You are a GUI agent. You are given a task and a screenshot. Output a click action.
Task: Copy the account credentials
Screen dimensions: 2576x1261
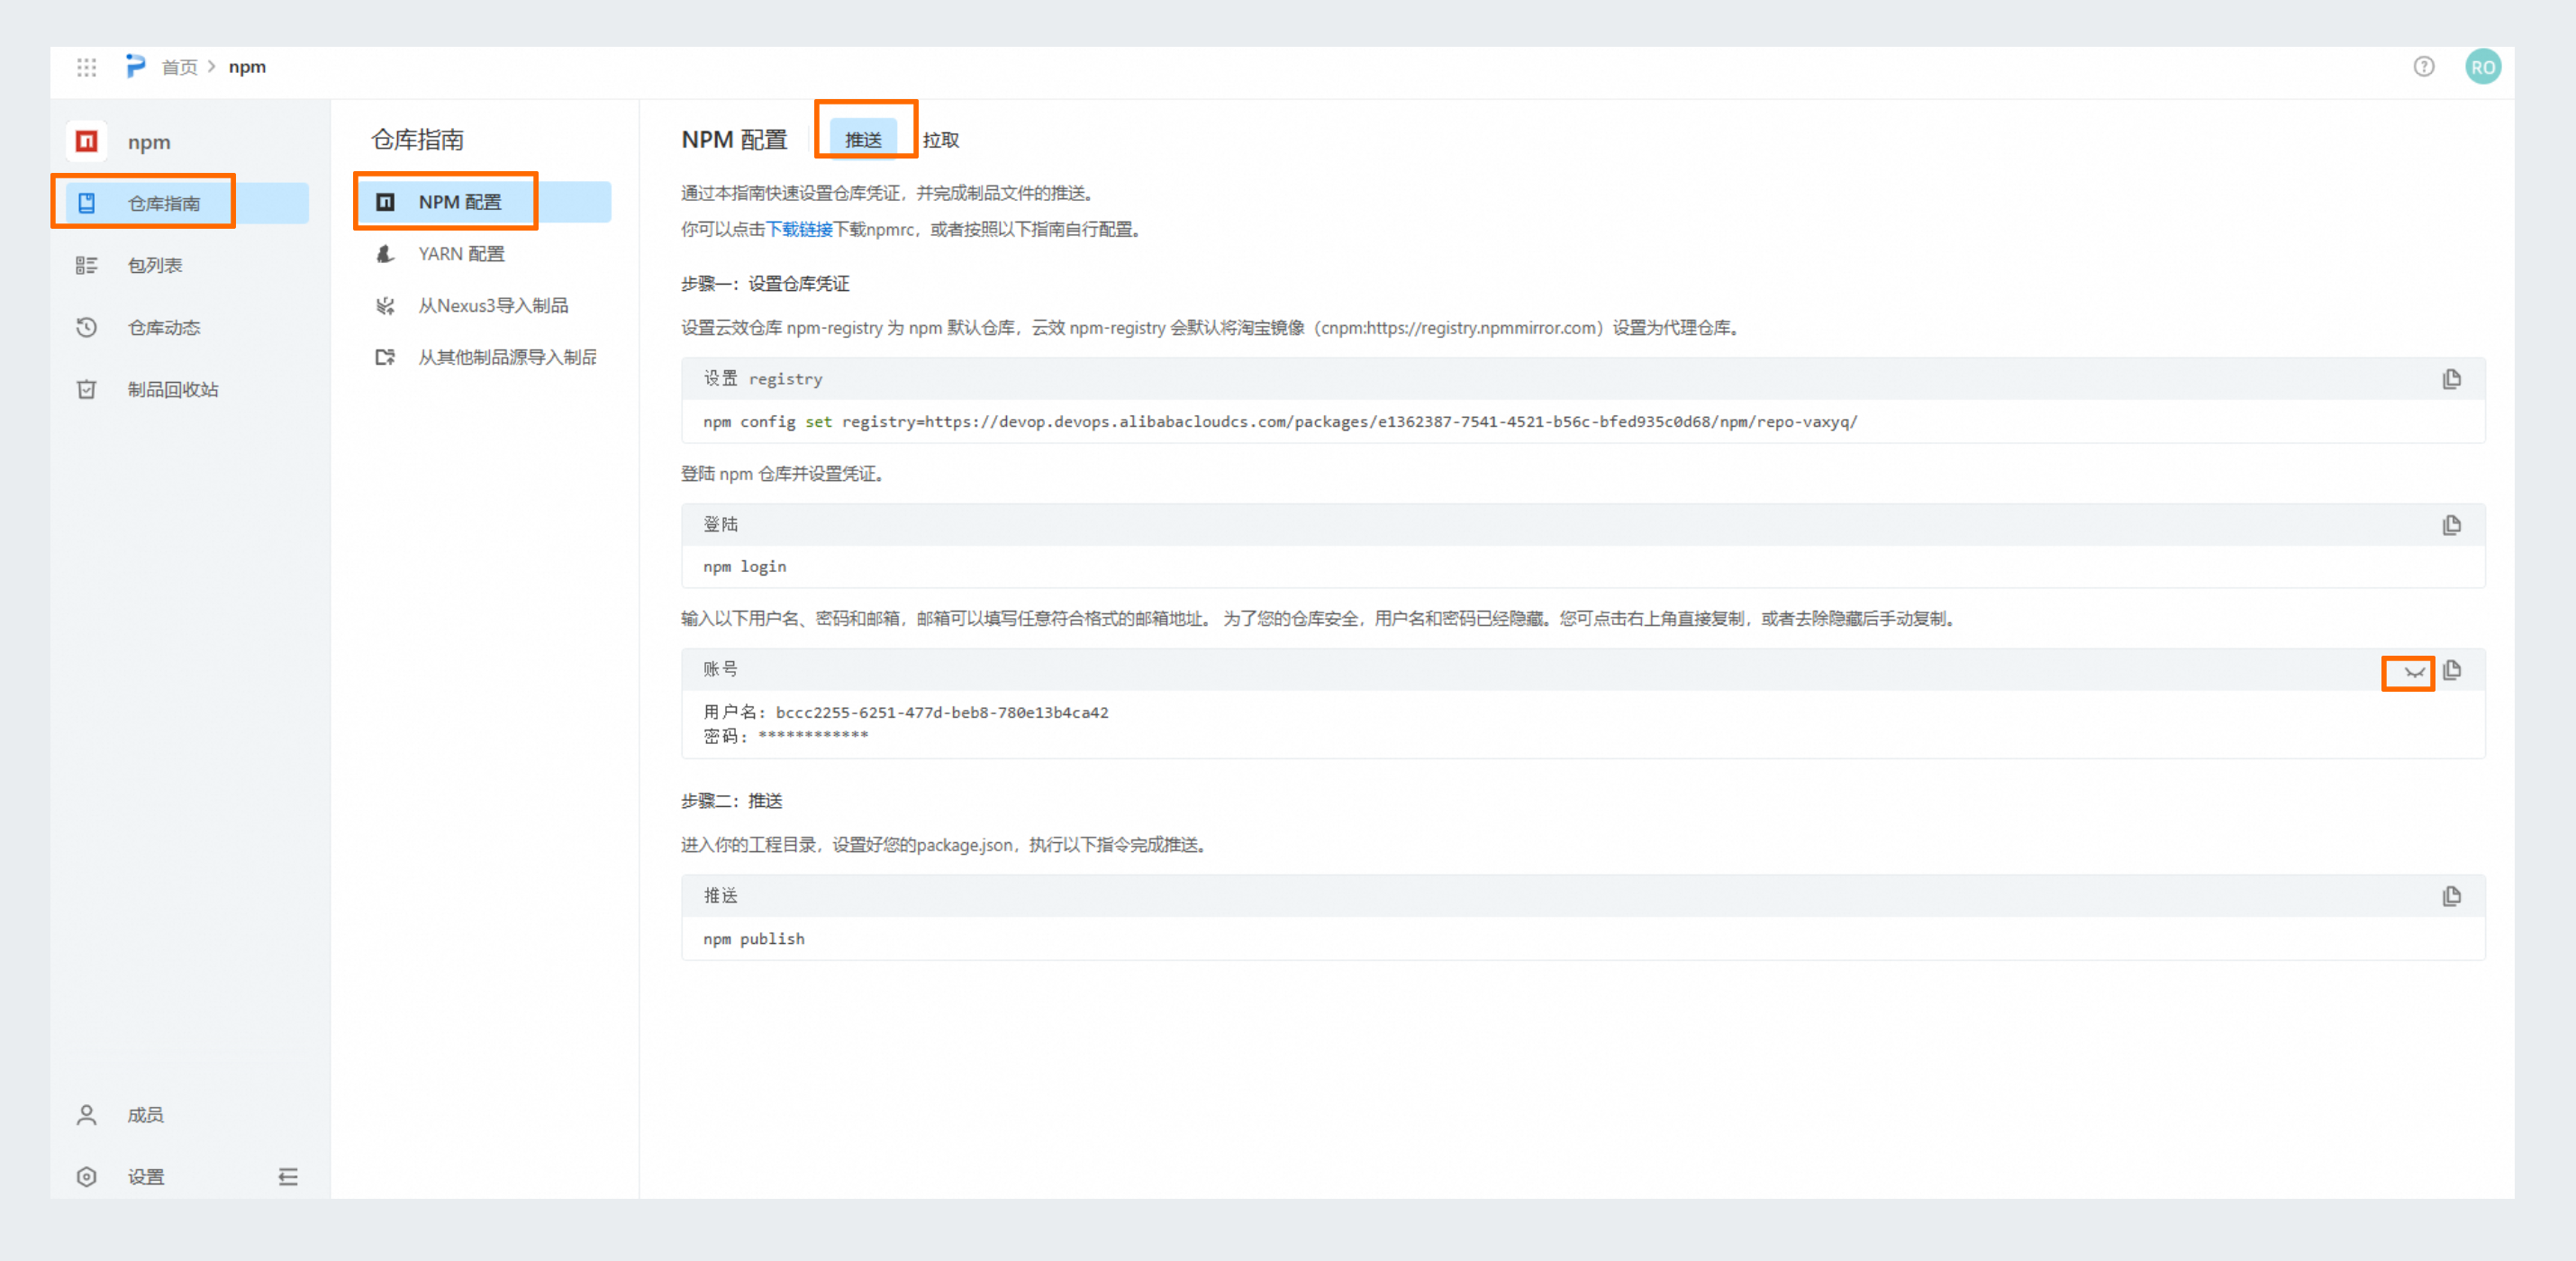point(2451,670)
